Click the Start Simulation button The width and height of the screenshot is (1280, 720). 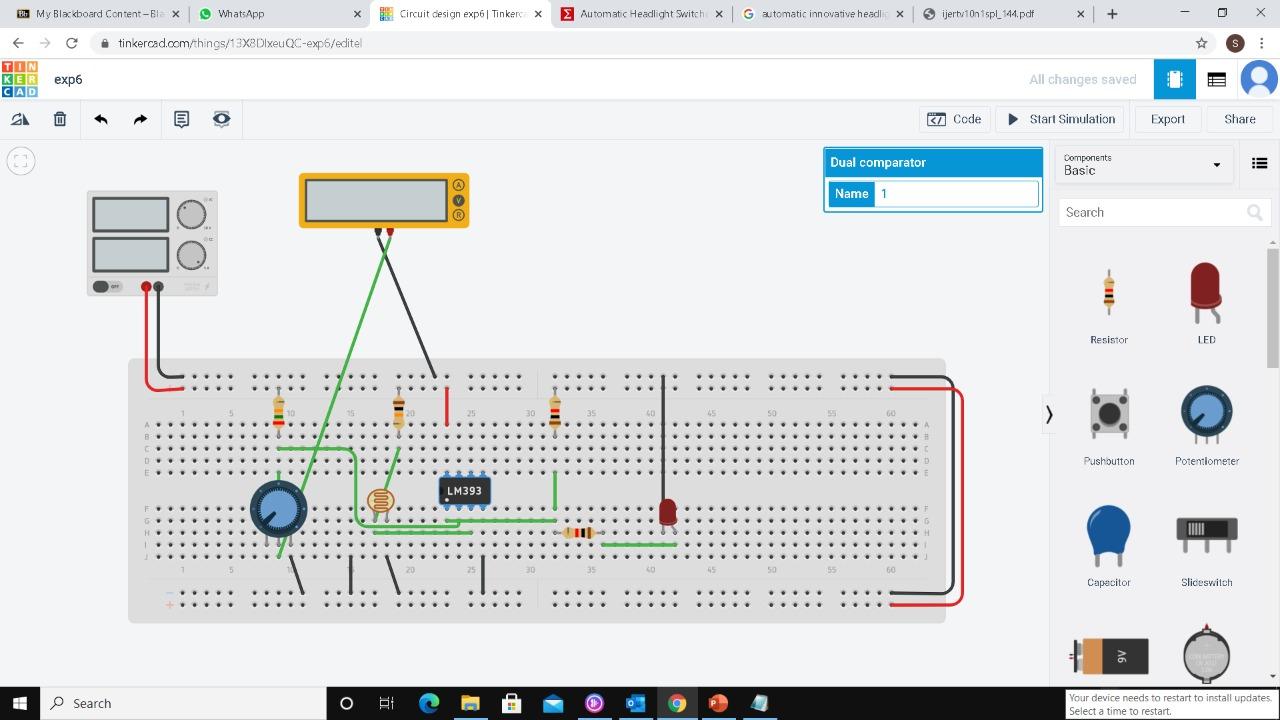[1060, 119]
